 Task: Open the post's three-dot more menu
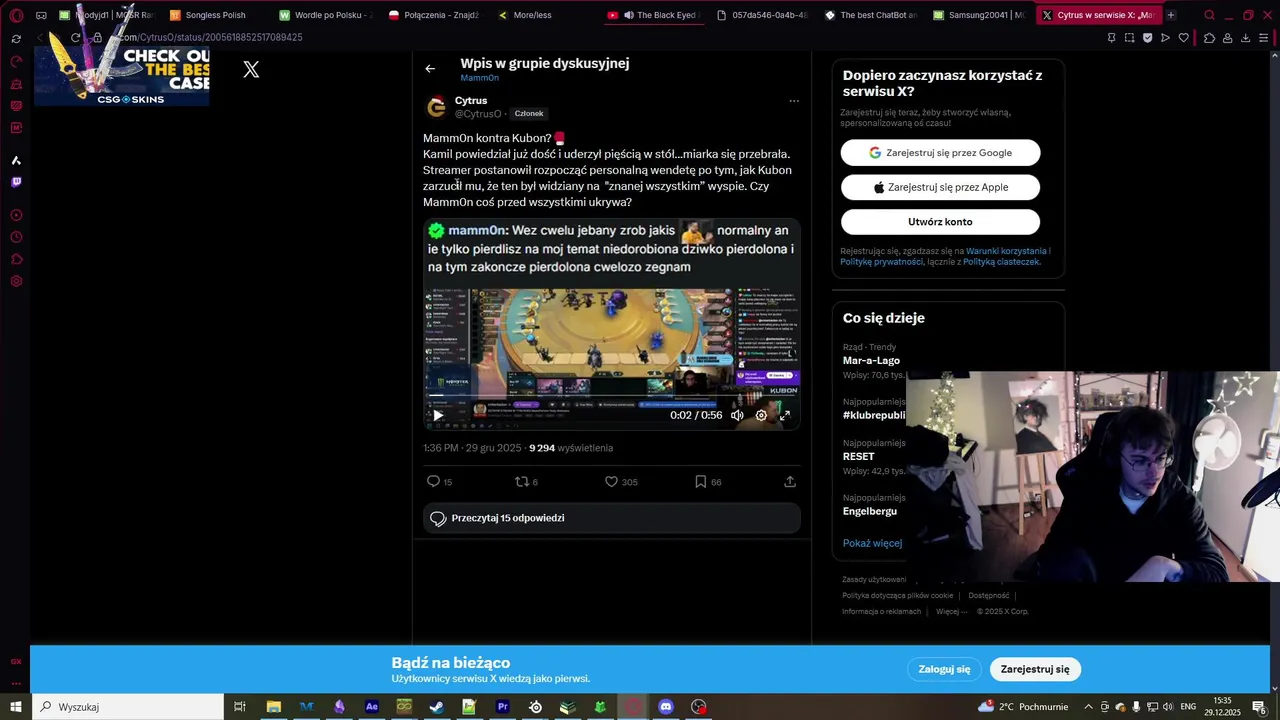tap(794, 101)
